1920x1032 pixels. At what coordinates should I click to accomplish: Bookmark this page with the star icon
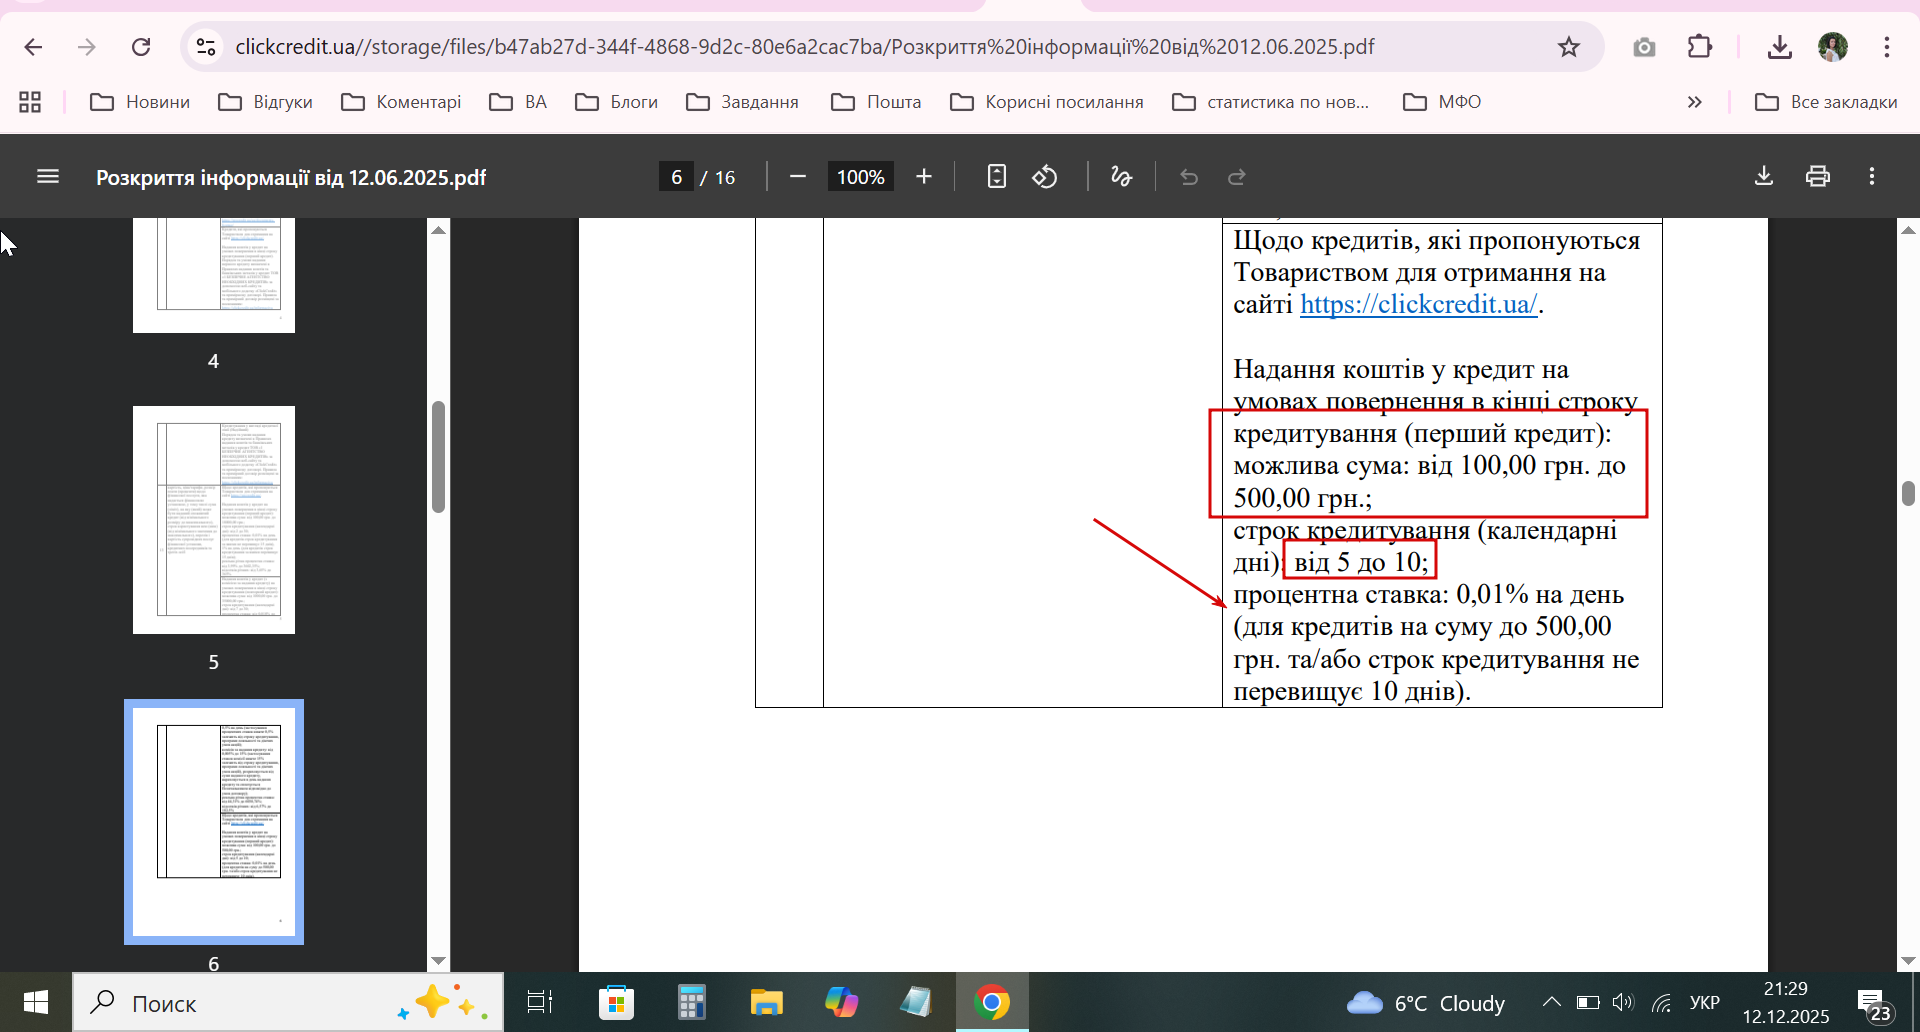pyautogui.click(x=1568, y=47)
